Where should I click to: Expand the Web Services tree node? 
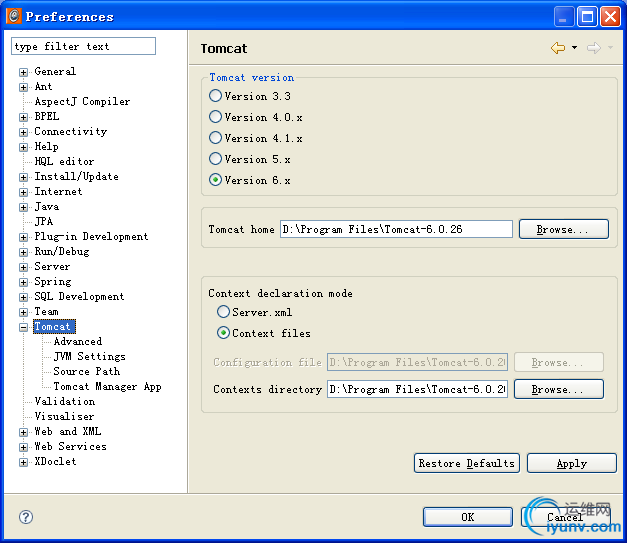click(24, 447)
